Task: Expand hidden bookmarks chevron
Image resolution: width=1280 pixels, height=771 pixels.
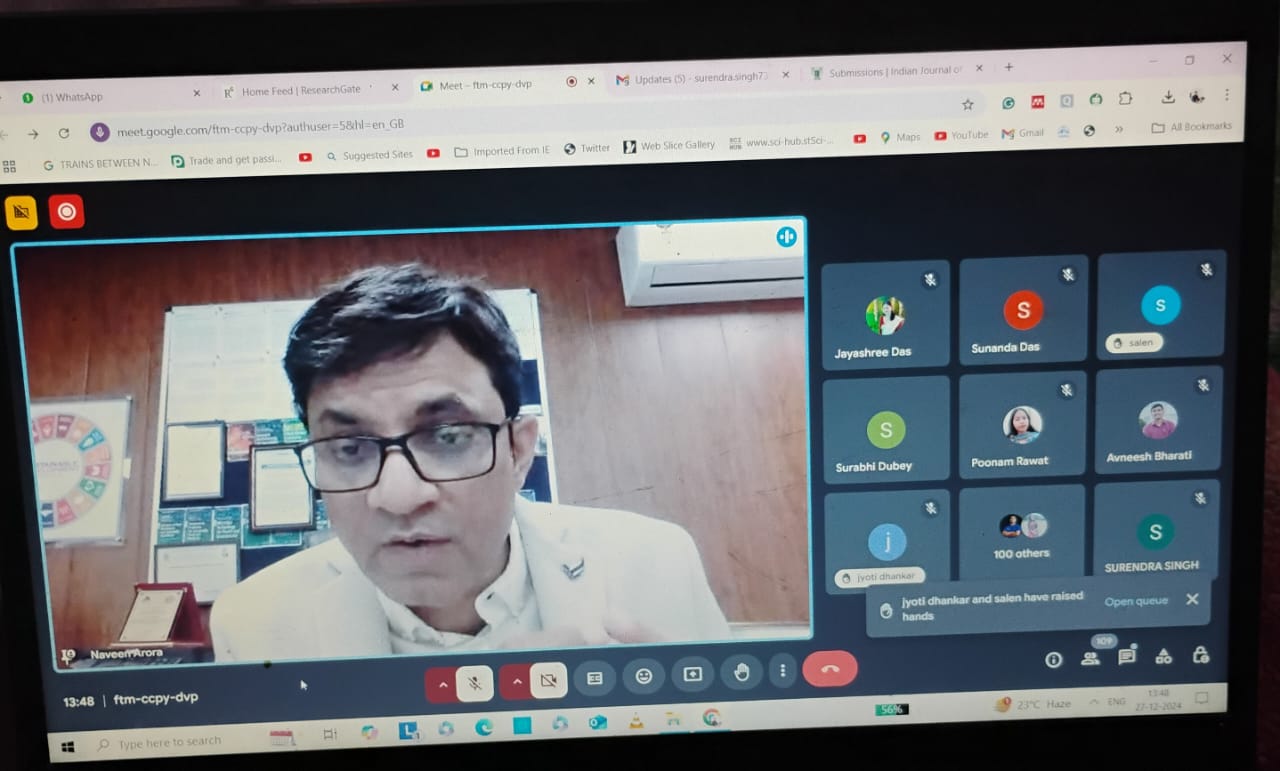Action: [x=1118, y=129]
